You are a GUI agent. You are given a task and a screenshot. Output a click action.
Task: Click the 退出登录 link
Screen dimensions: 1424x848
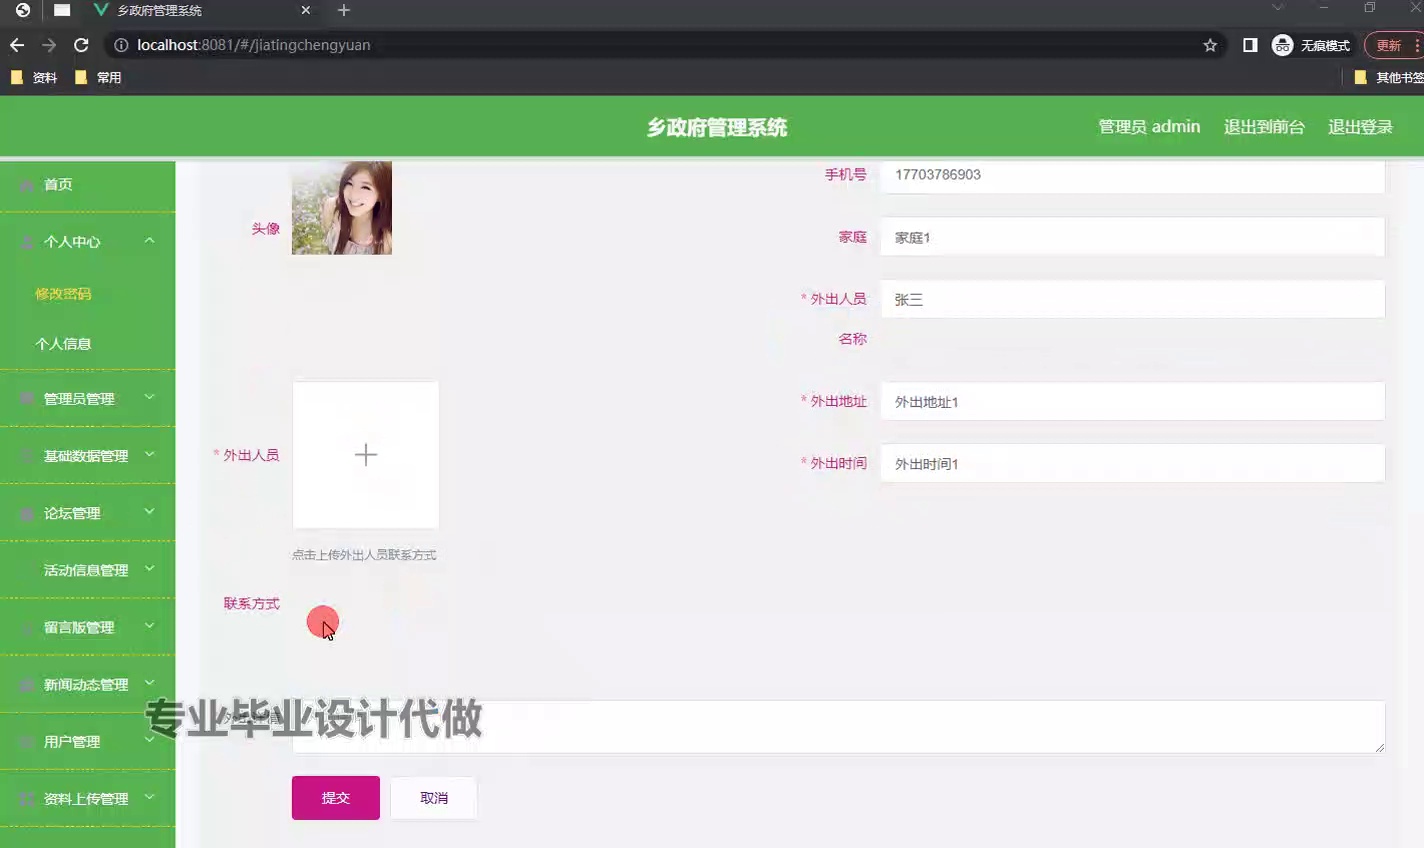pos(1360,126)
